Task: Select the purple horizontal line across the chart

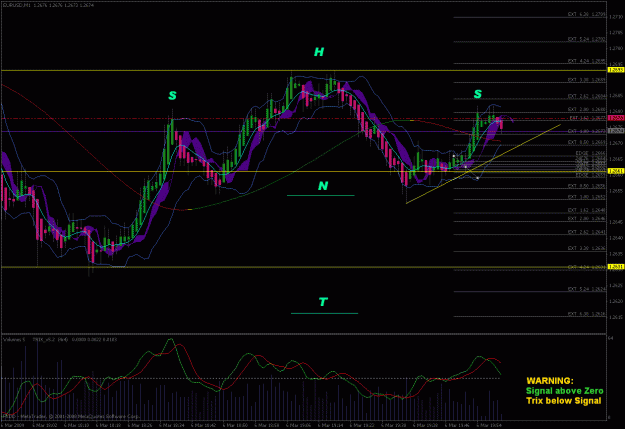Action: [x=304, y=131]
